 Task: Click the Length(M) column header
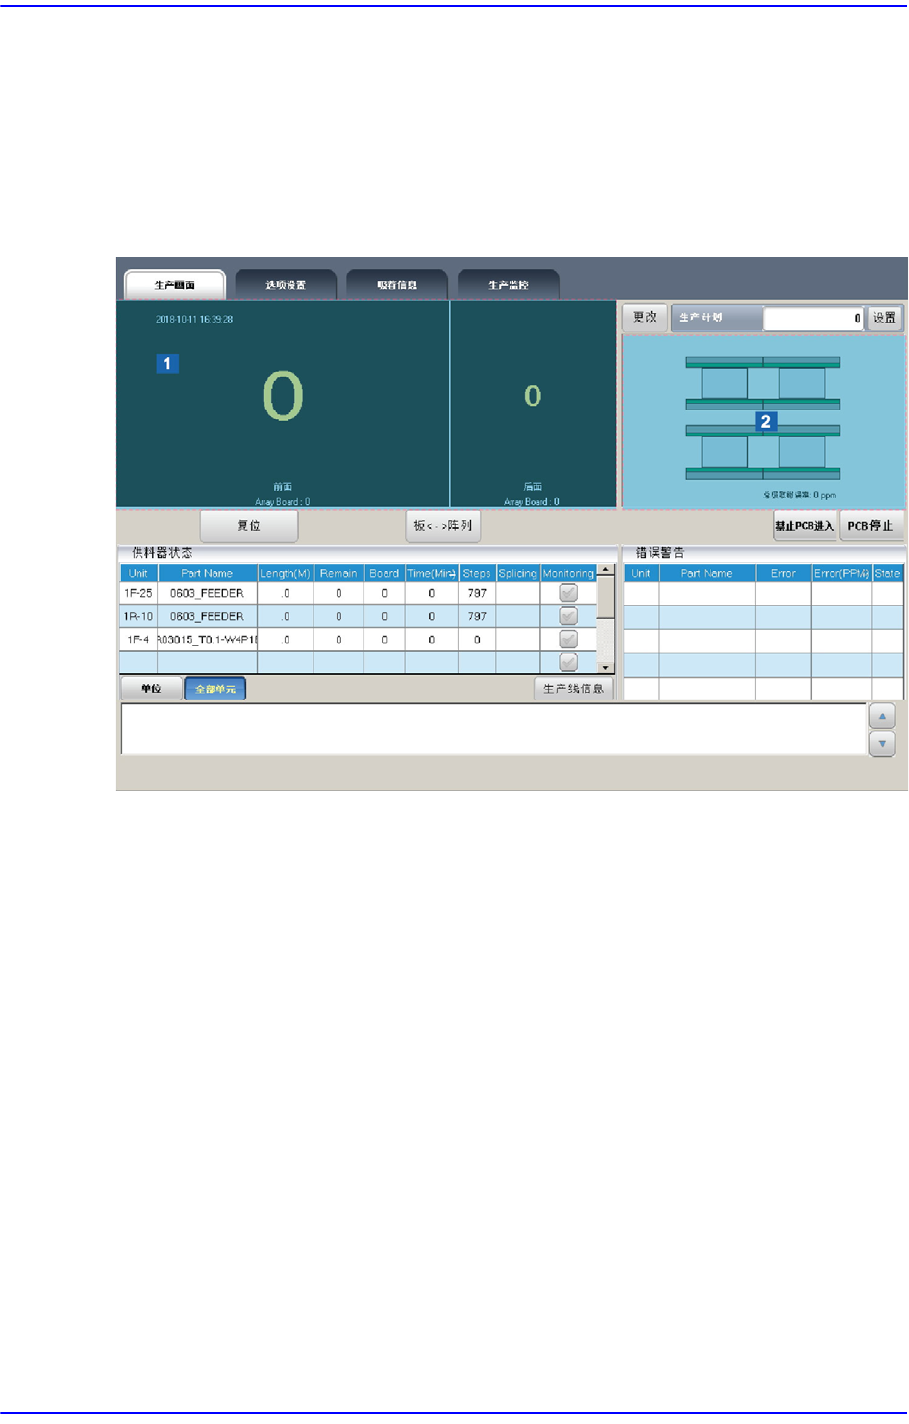pos(285,573)
